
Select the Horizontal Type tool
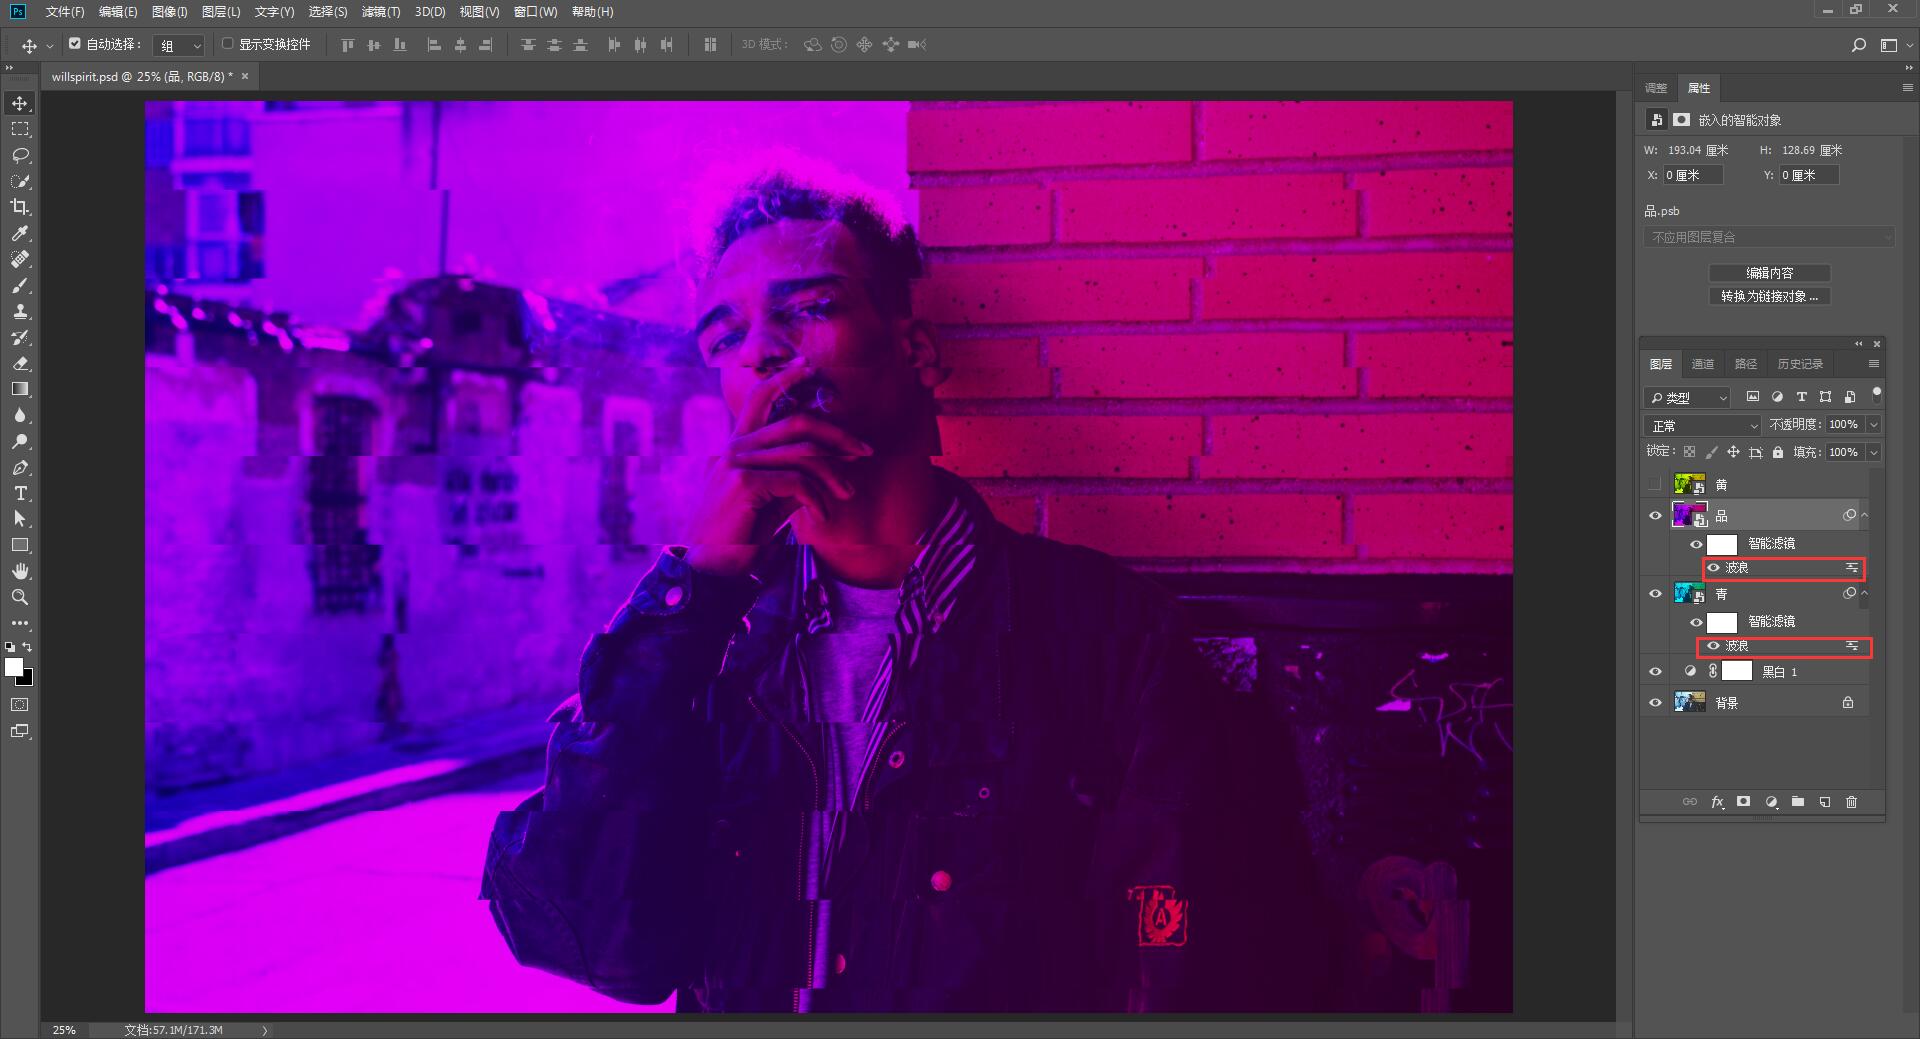[20, 493]
